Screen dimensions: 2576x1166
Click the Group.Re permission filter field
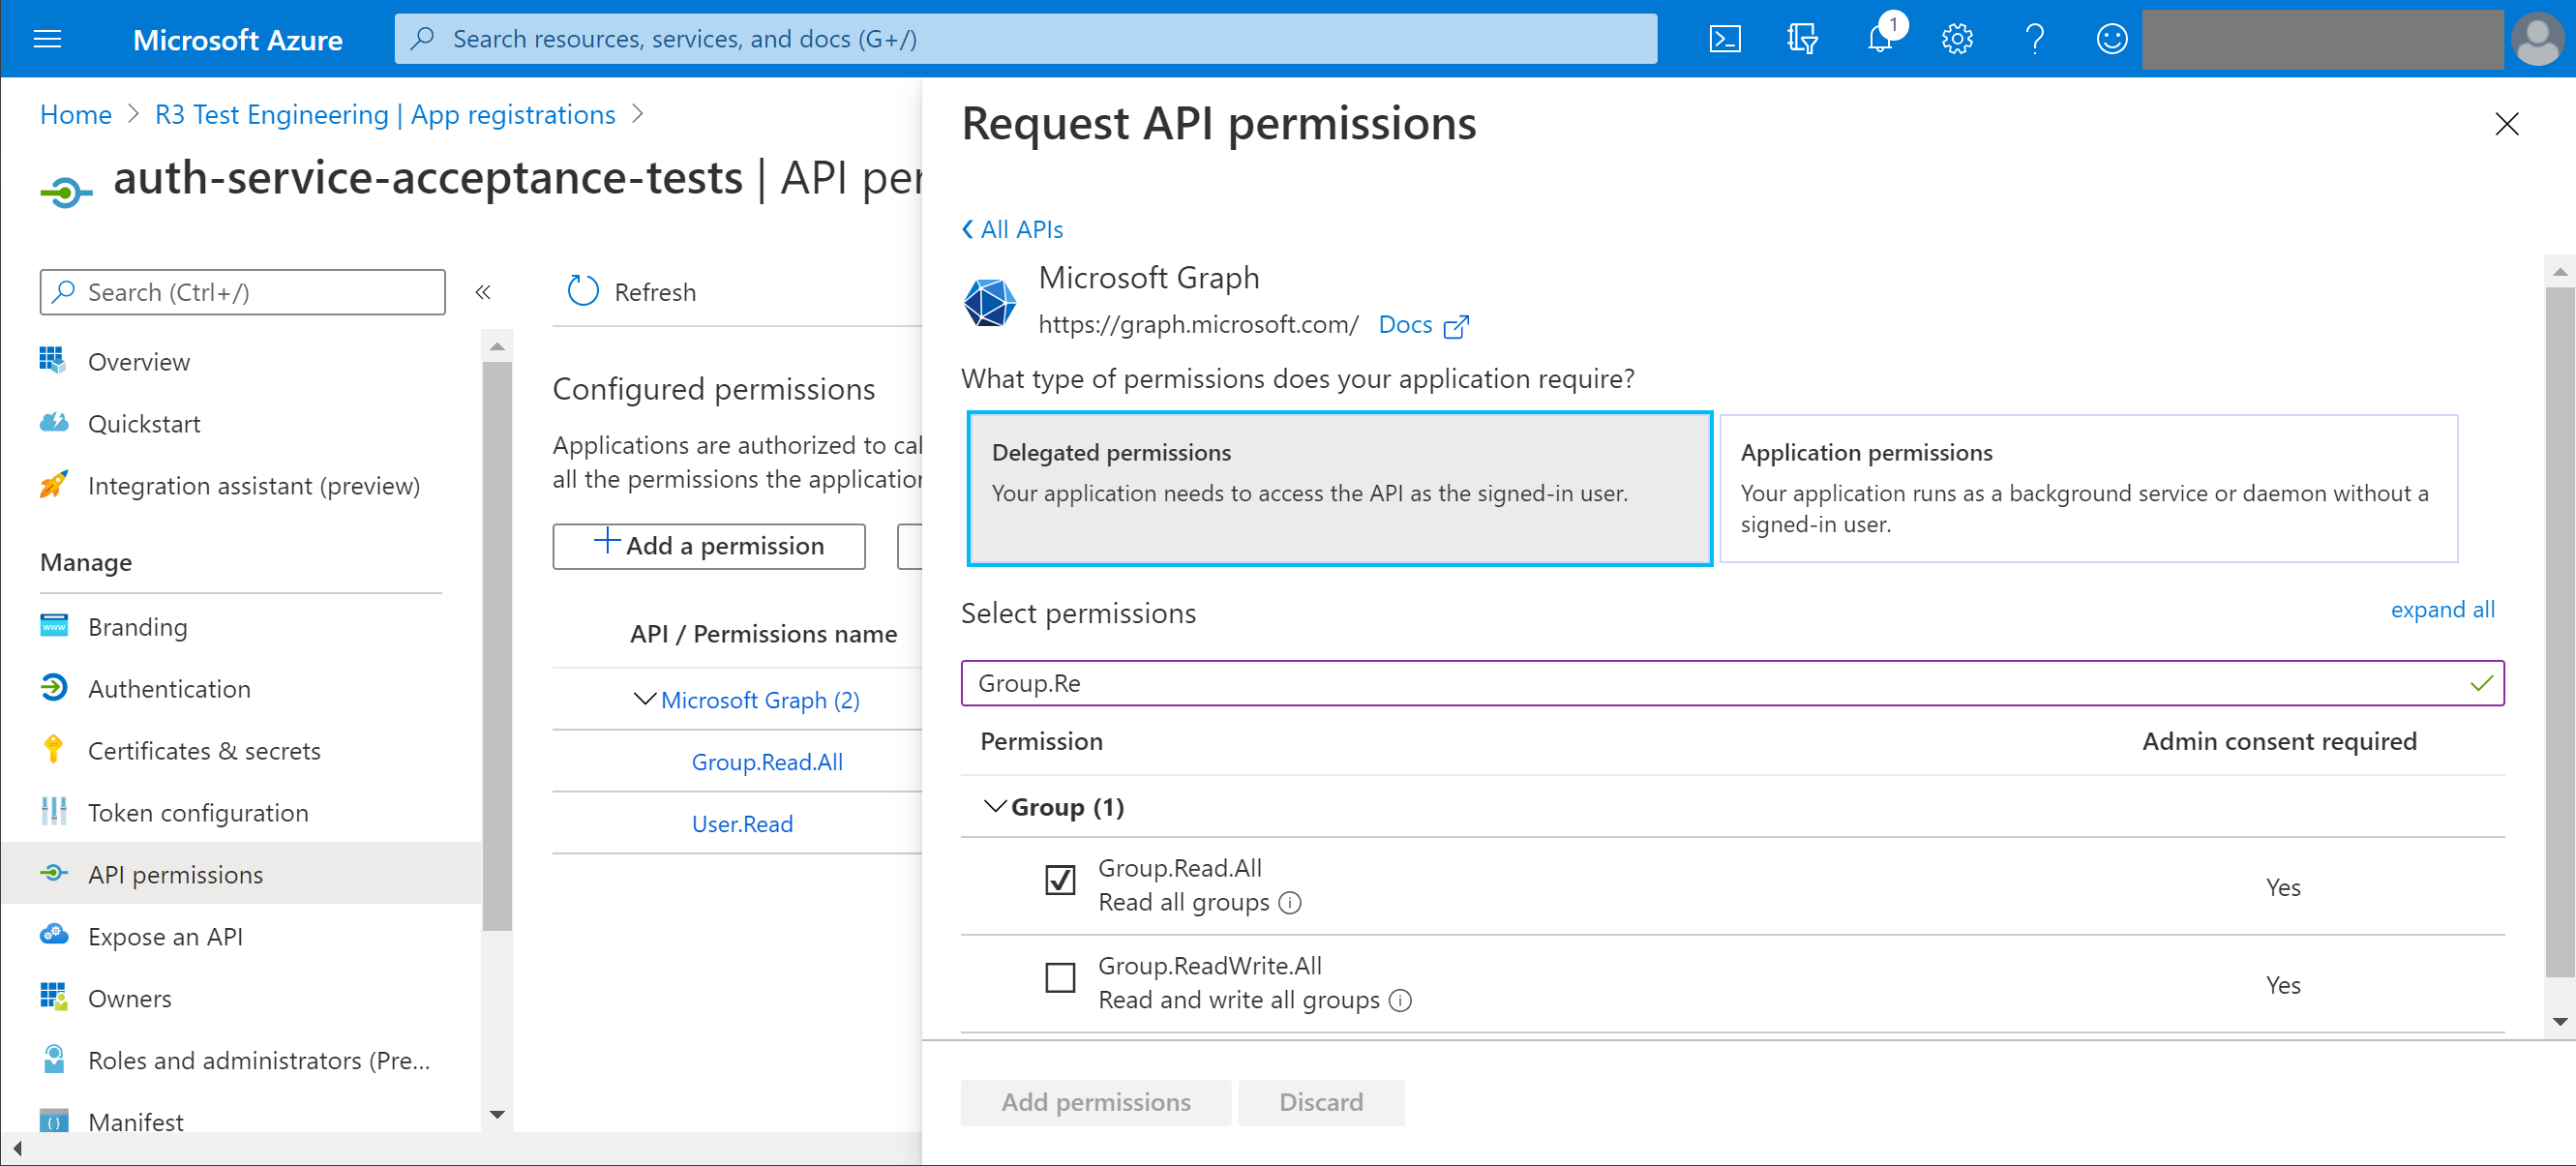pyautogui.click(x=1732, y=683)
